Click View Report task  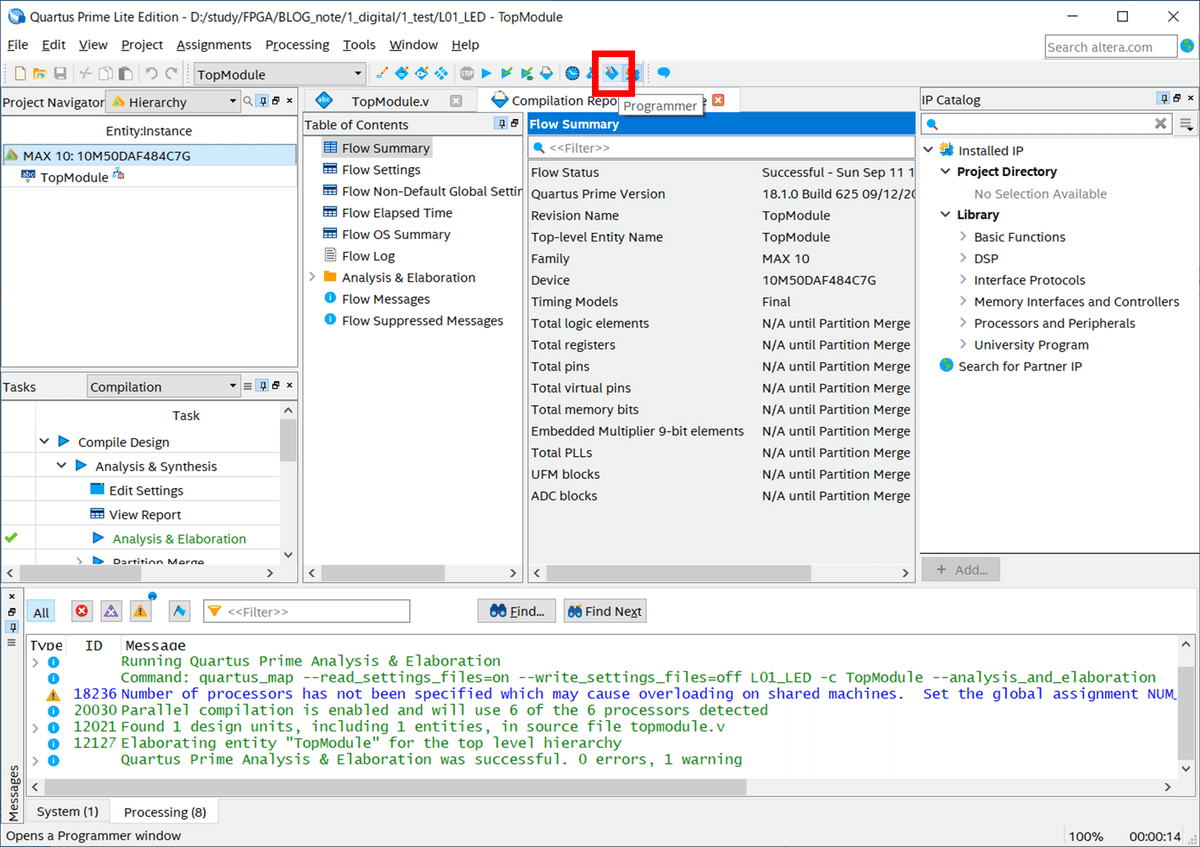(x=145, y=514)
